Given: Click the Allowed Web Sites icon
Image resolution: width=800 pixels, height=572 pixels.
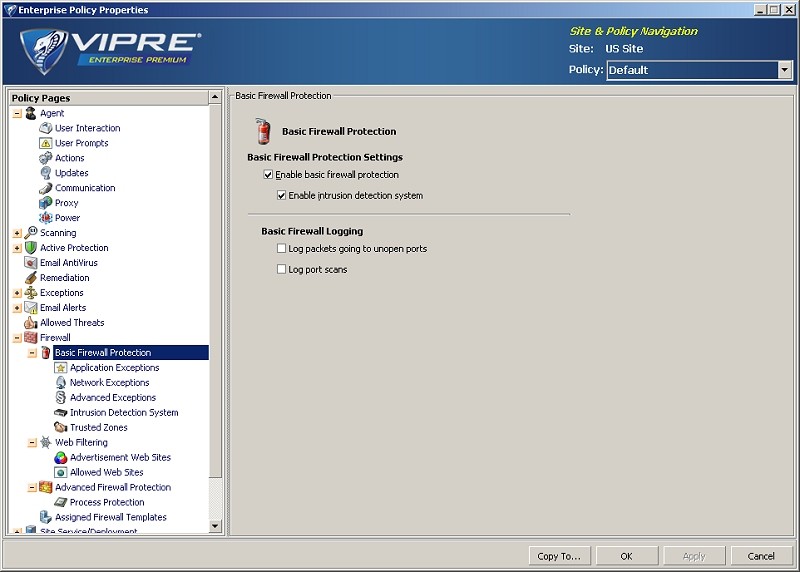Looking at the screenshot, I should point(61,472).
